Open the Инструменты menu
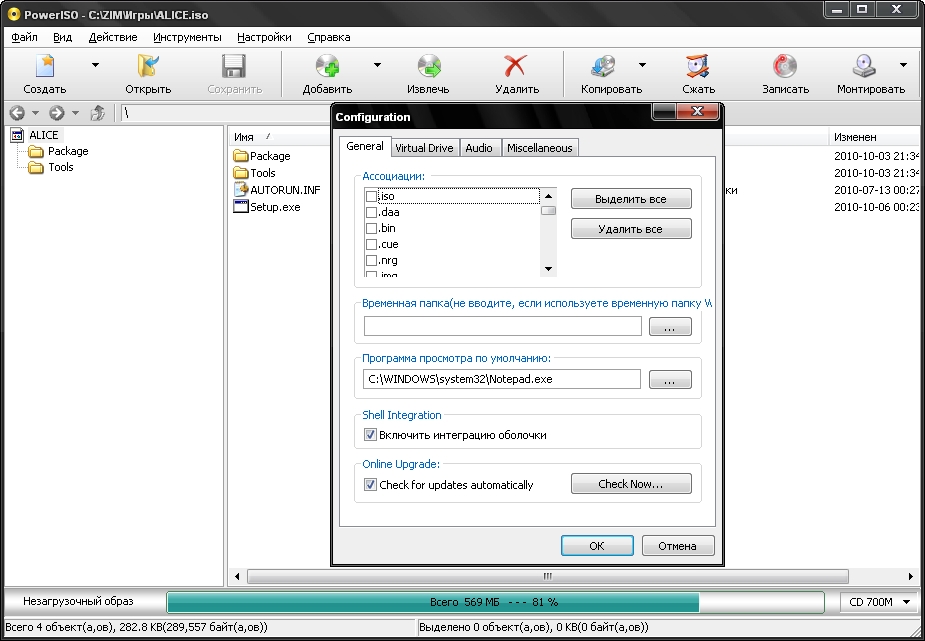 187,37
